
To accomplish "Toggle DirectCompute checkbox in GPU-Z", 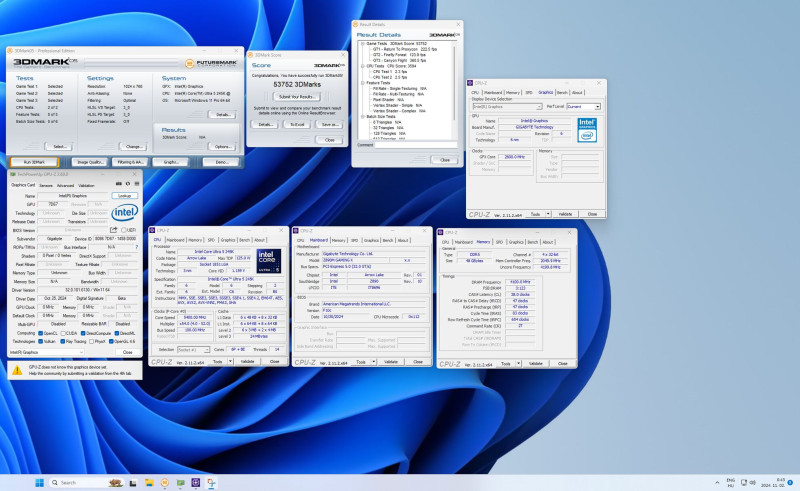I will (84, 333).
